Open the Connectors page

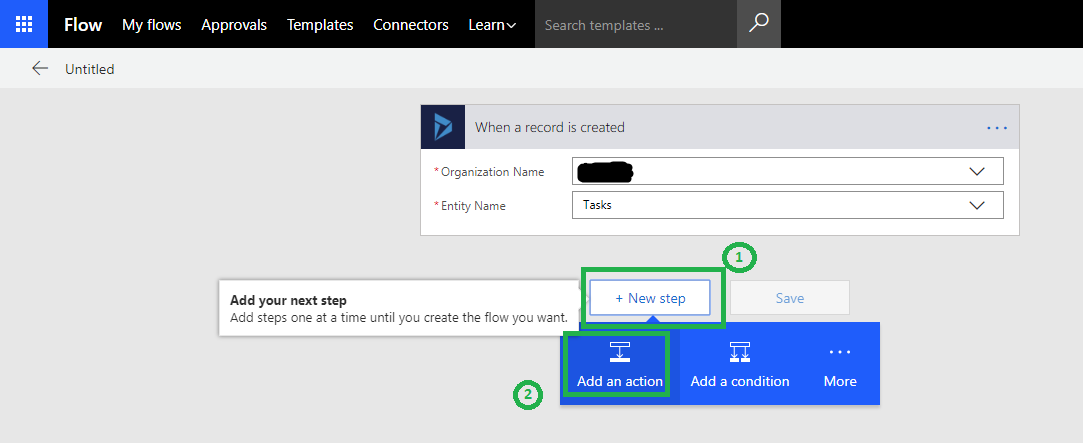click(411, 25)
